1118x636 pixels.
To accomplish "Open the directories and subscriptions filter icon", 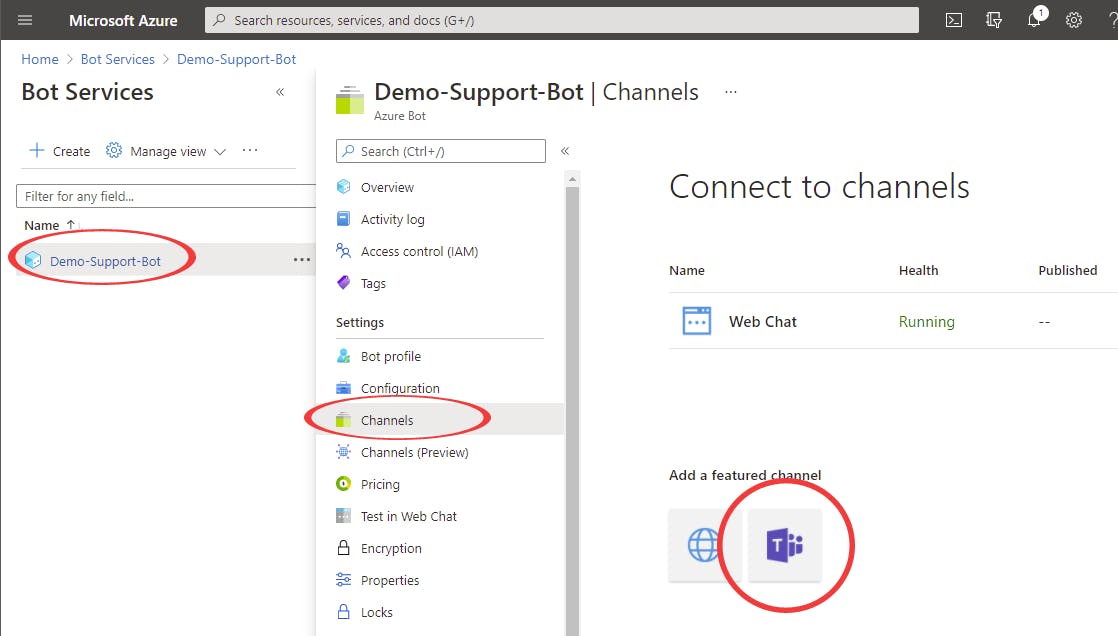I will pos(994,20).
